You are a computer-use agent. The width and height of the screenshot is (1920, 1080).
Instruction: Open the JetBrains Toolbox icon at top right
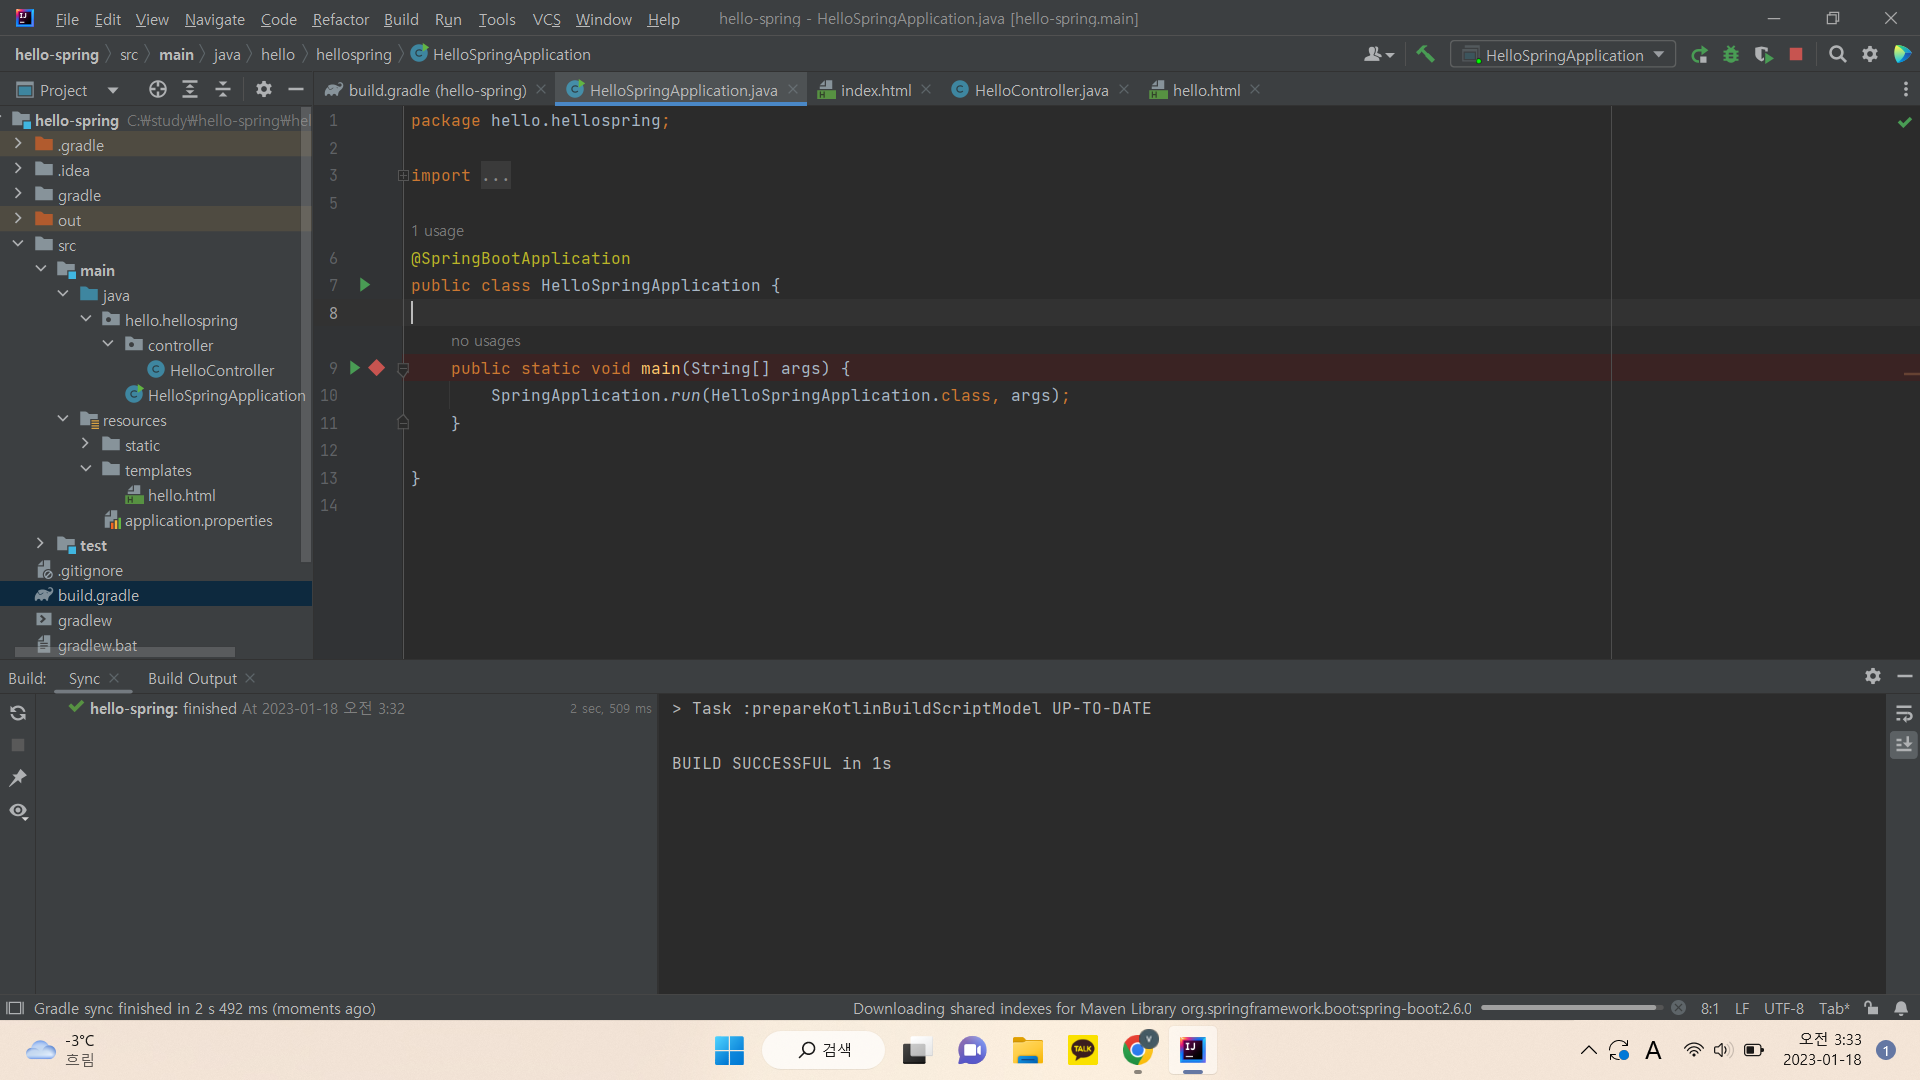coord(1902,55)
